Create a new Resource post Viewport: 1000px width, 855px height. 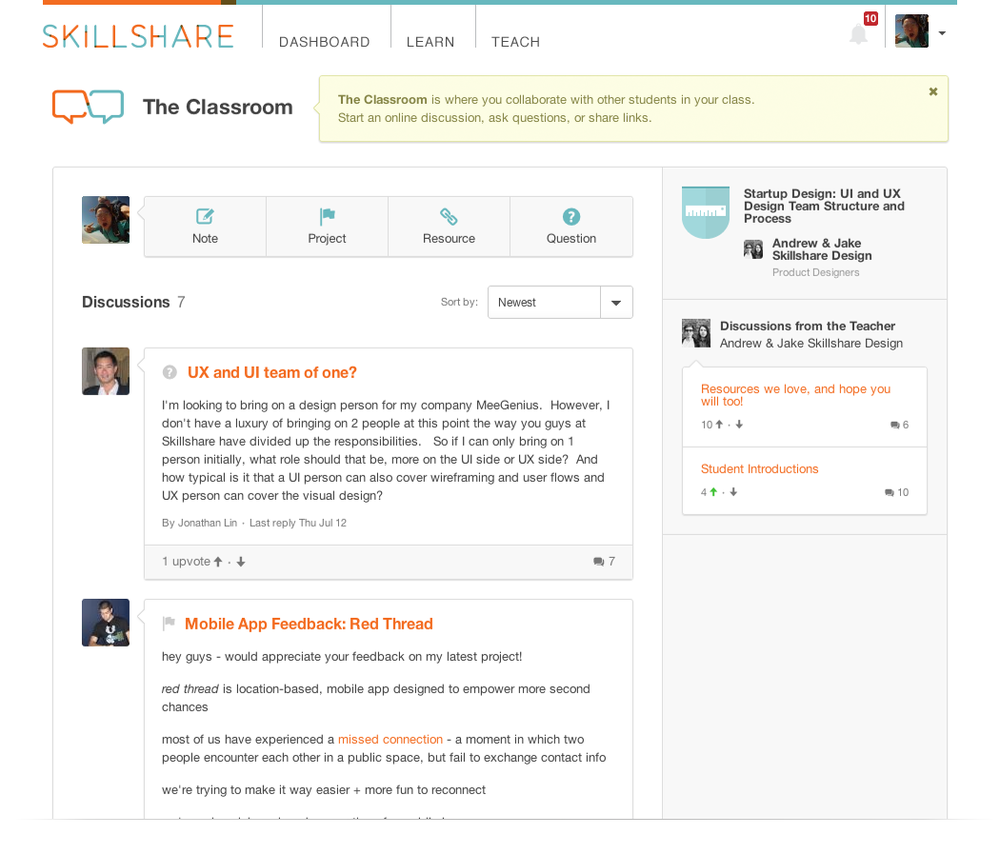coord(449,226)
